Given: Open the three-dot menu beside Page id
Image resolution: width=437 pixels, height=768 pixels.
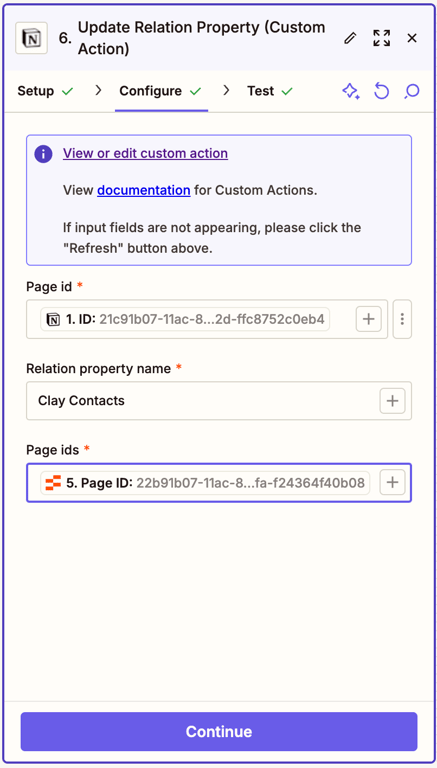Looking at the screenshot, I should 402,319.
